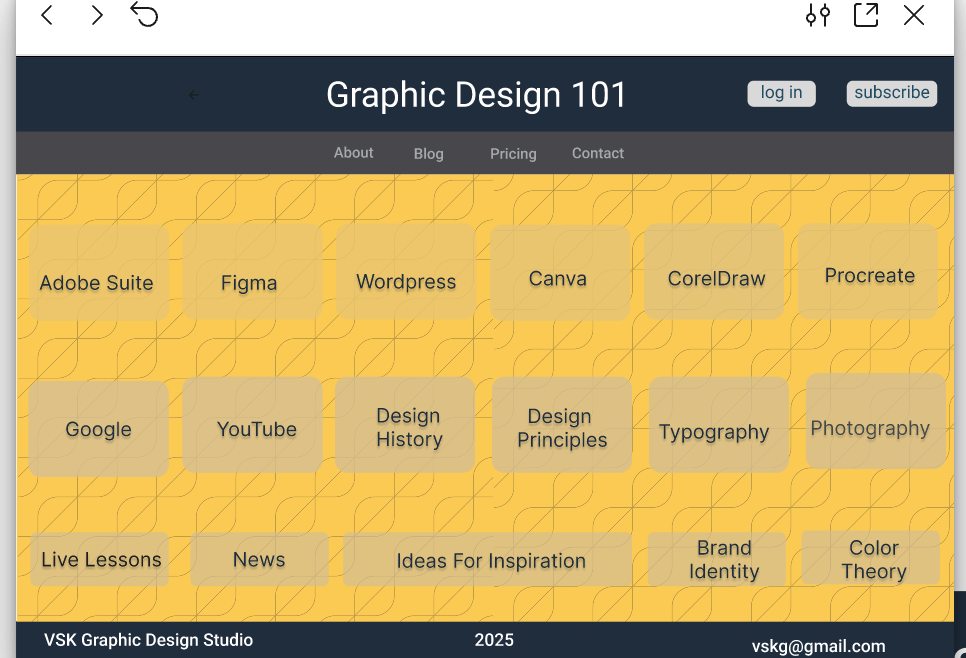The height and width of the screenshot is (658, 966).
Task: Click the Ideas For Inspiration tile
Action: (x=489, y=561)
